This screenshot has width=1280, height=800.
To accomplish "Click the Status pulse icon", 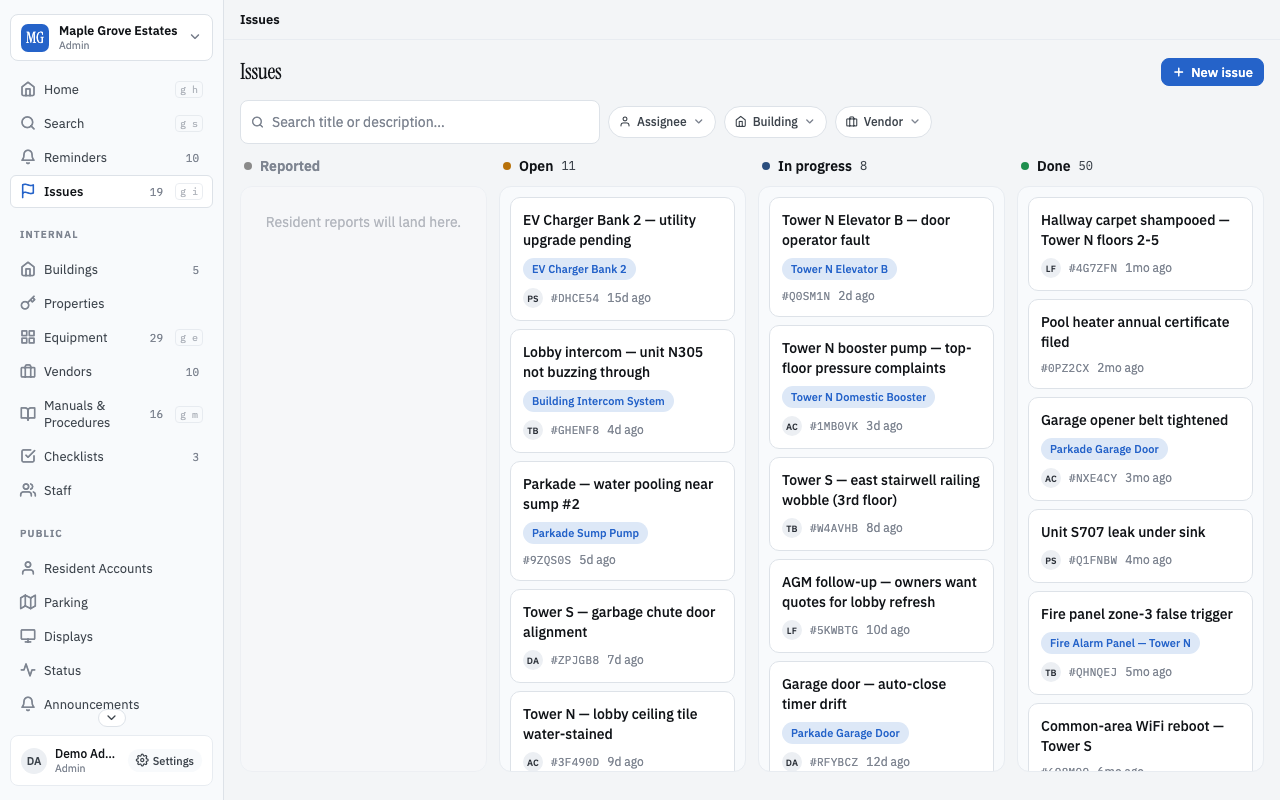I will click(x=28, y=670).
